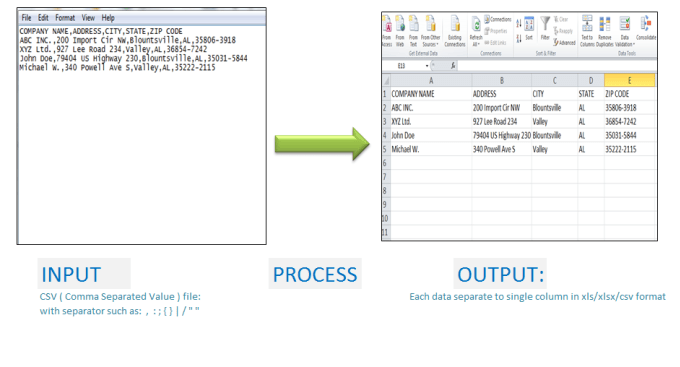The width and height of the screenshot is (680, 367).
Task: Click cell with 79404 US Highway 230
Action: point(502,135)
